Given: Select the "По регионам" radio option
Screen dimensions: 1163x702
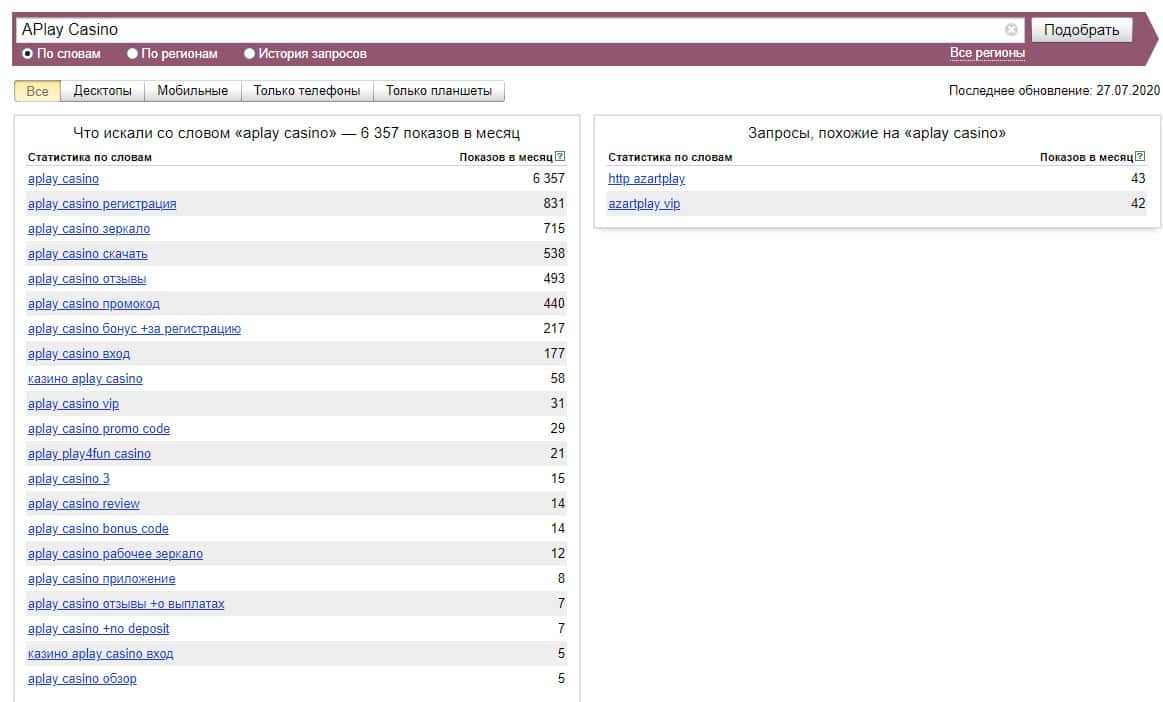Looking at the screenshot, I should click(133, 54).
